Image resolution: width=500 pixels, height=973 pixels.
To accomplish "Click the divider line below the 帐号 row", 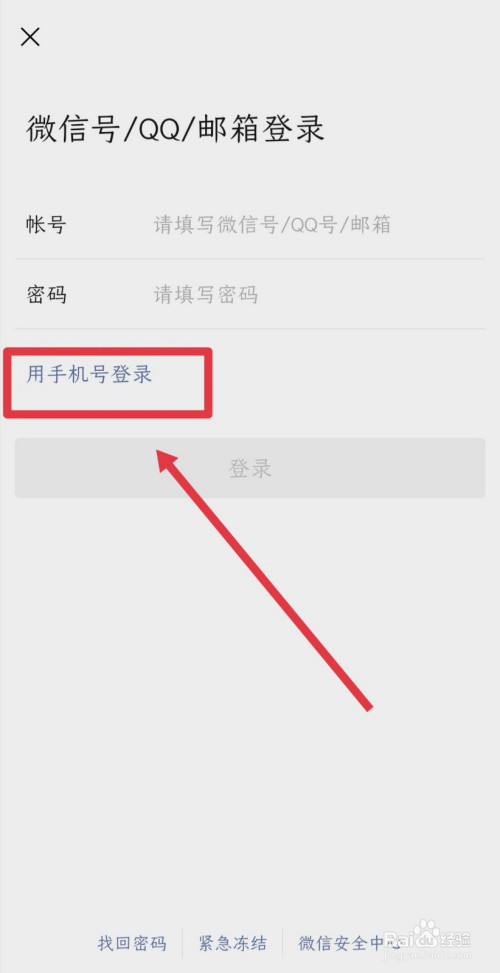I will click(x=250, y=259).
